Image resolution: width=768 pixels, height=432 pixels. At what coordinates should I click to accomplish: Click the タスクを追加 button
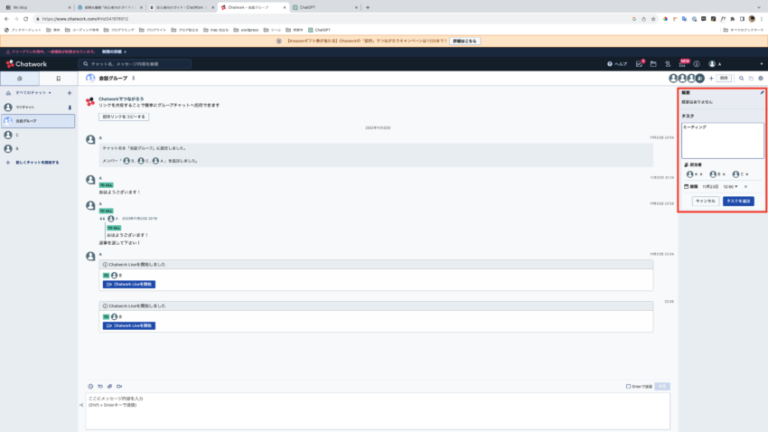pyautogui.click(x=738, y=200)
